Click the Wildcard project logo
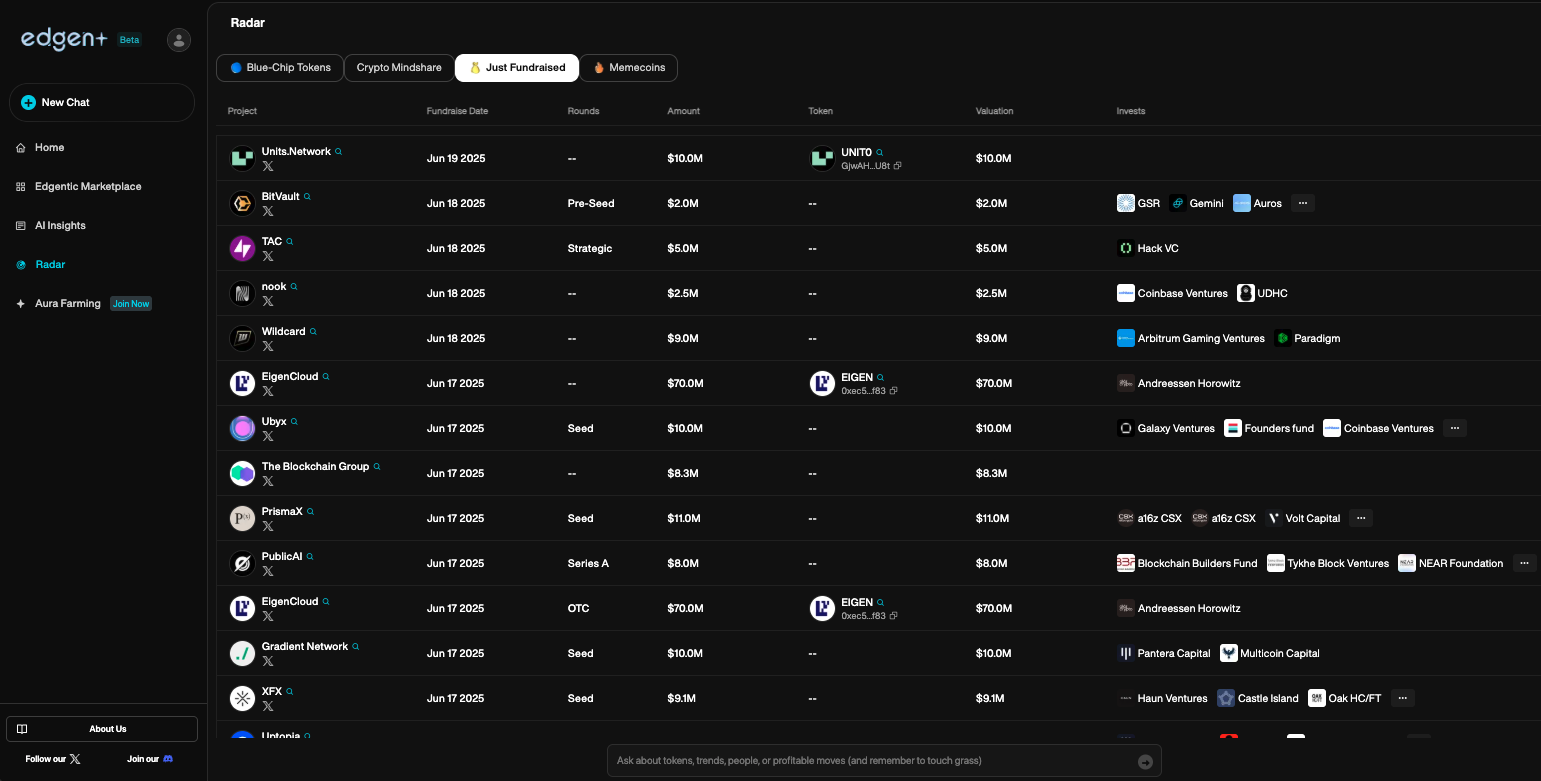The image size is (1541, 781). point(242,338)
